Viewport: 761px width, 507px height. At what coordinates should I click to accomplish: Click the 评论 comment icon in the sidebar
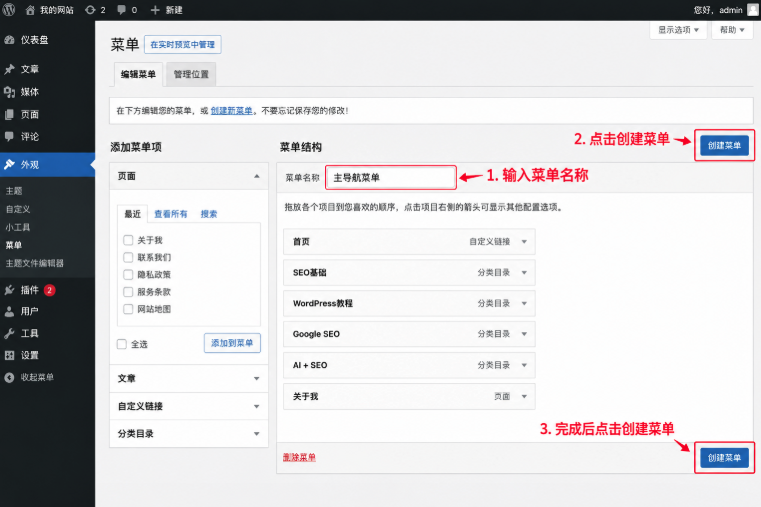tap(9, 137)
